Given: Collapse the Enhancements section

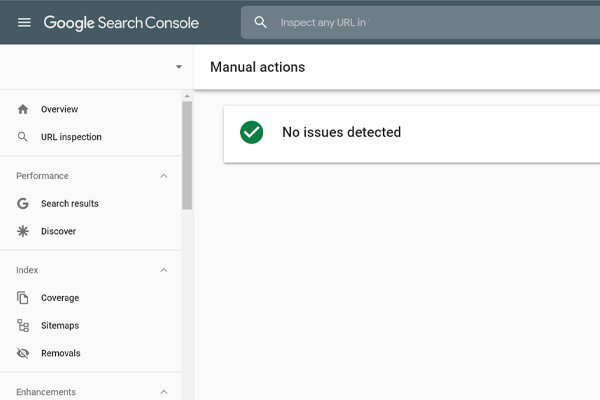Looking at the screenshot, I should (x=164, y=392).
